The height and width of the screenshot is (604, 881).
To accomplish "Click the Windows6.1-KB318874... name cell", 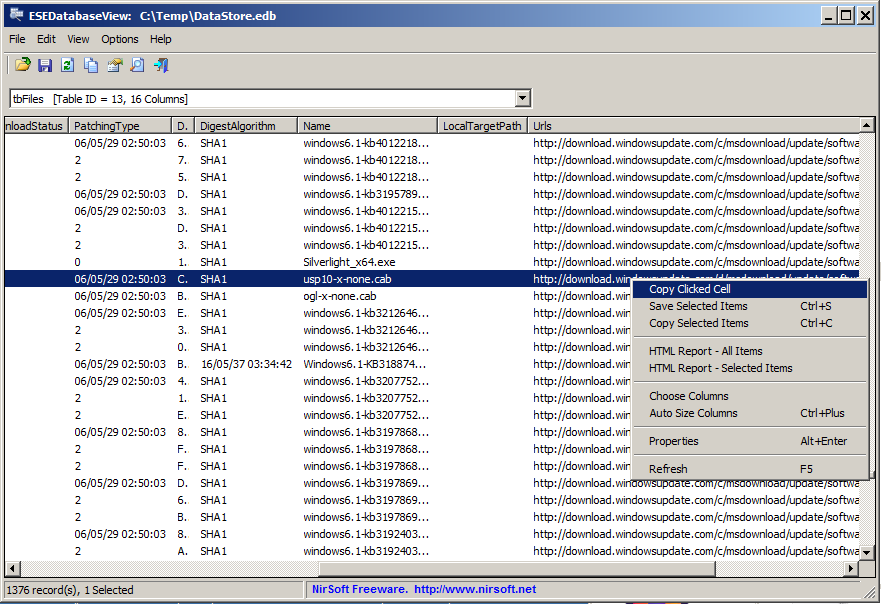I will coord(365,364).
